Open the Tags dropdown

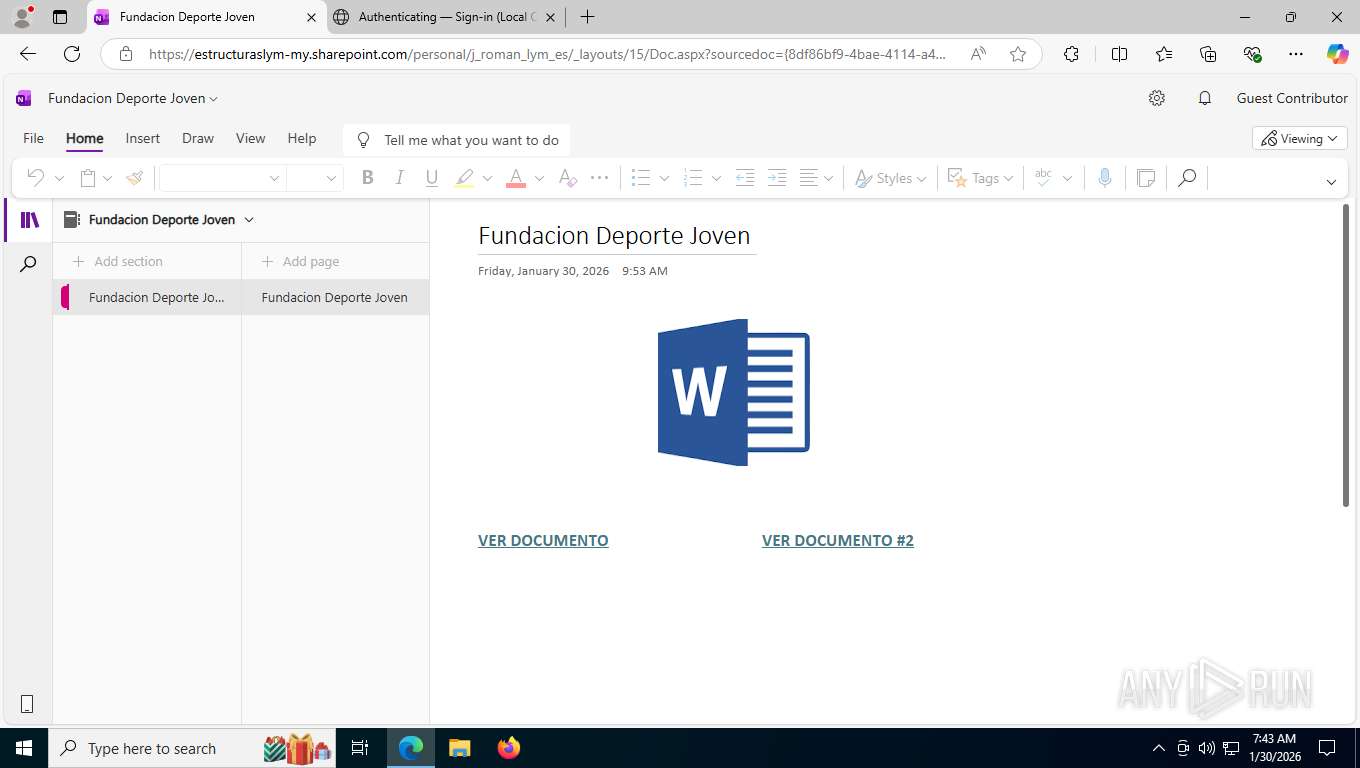(x=980, y=178)
